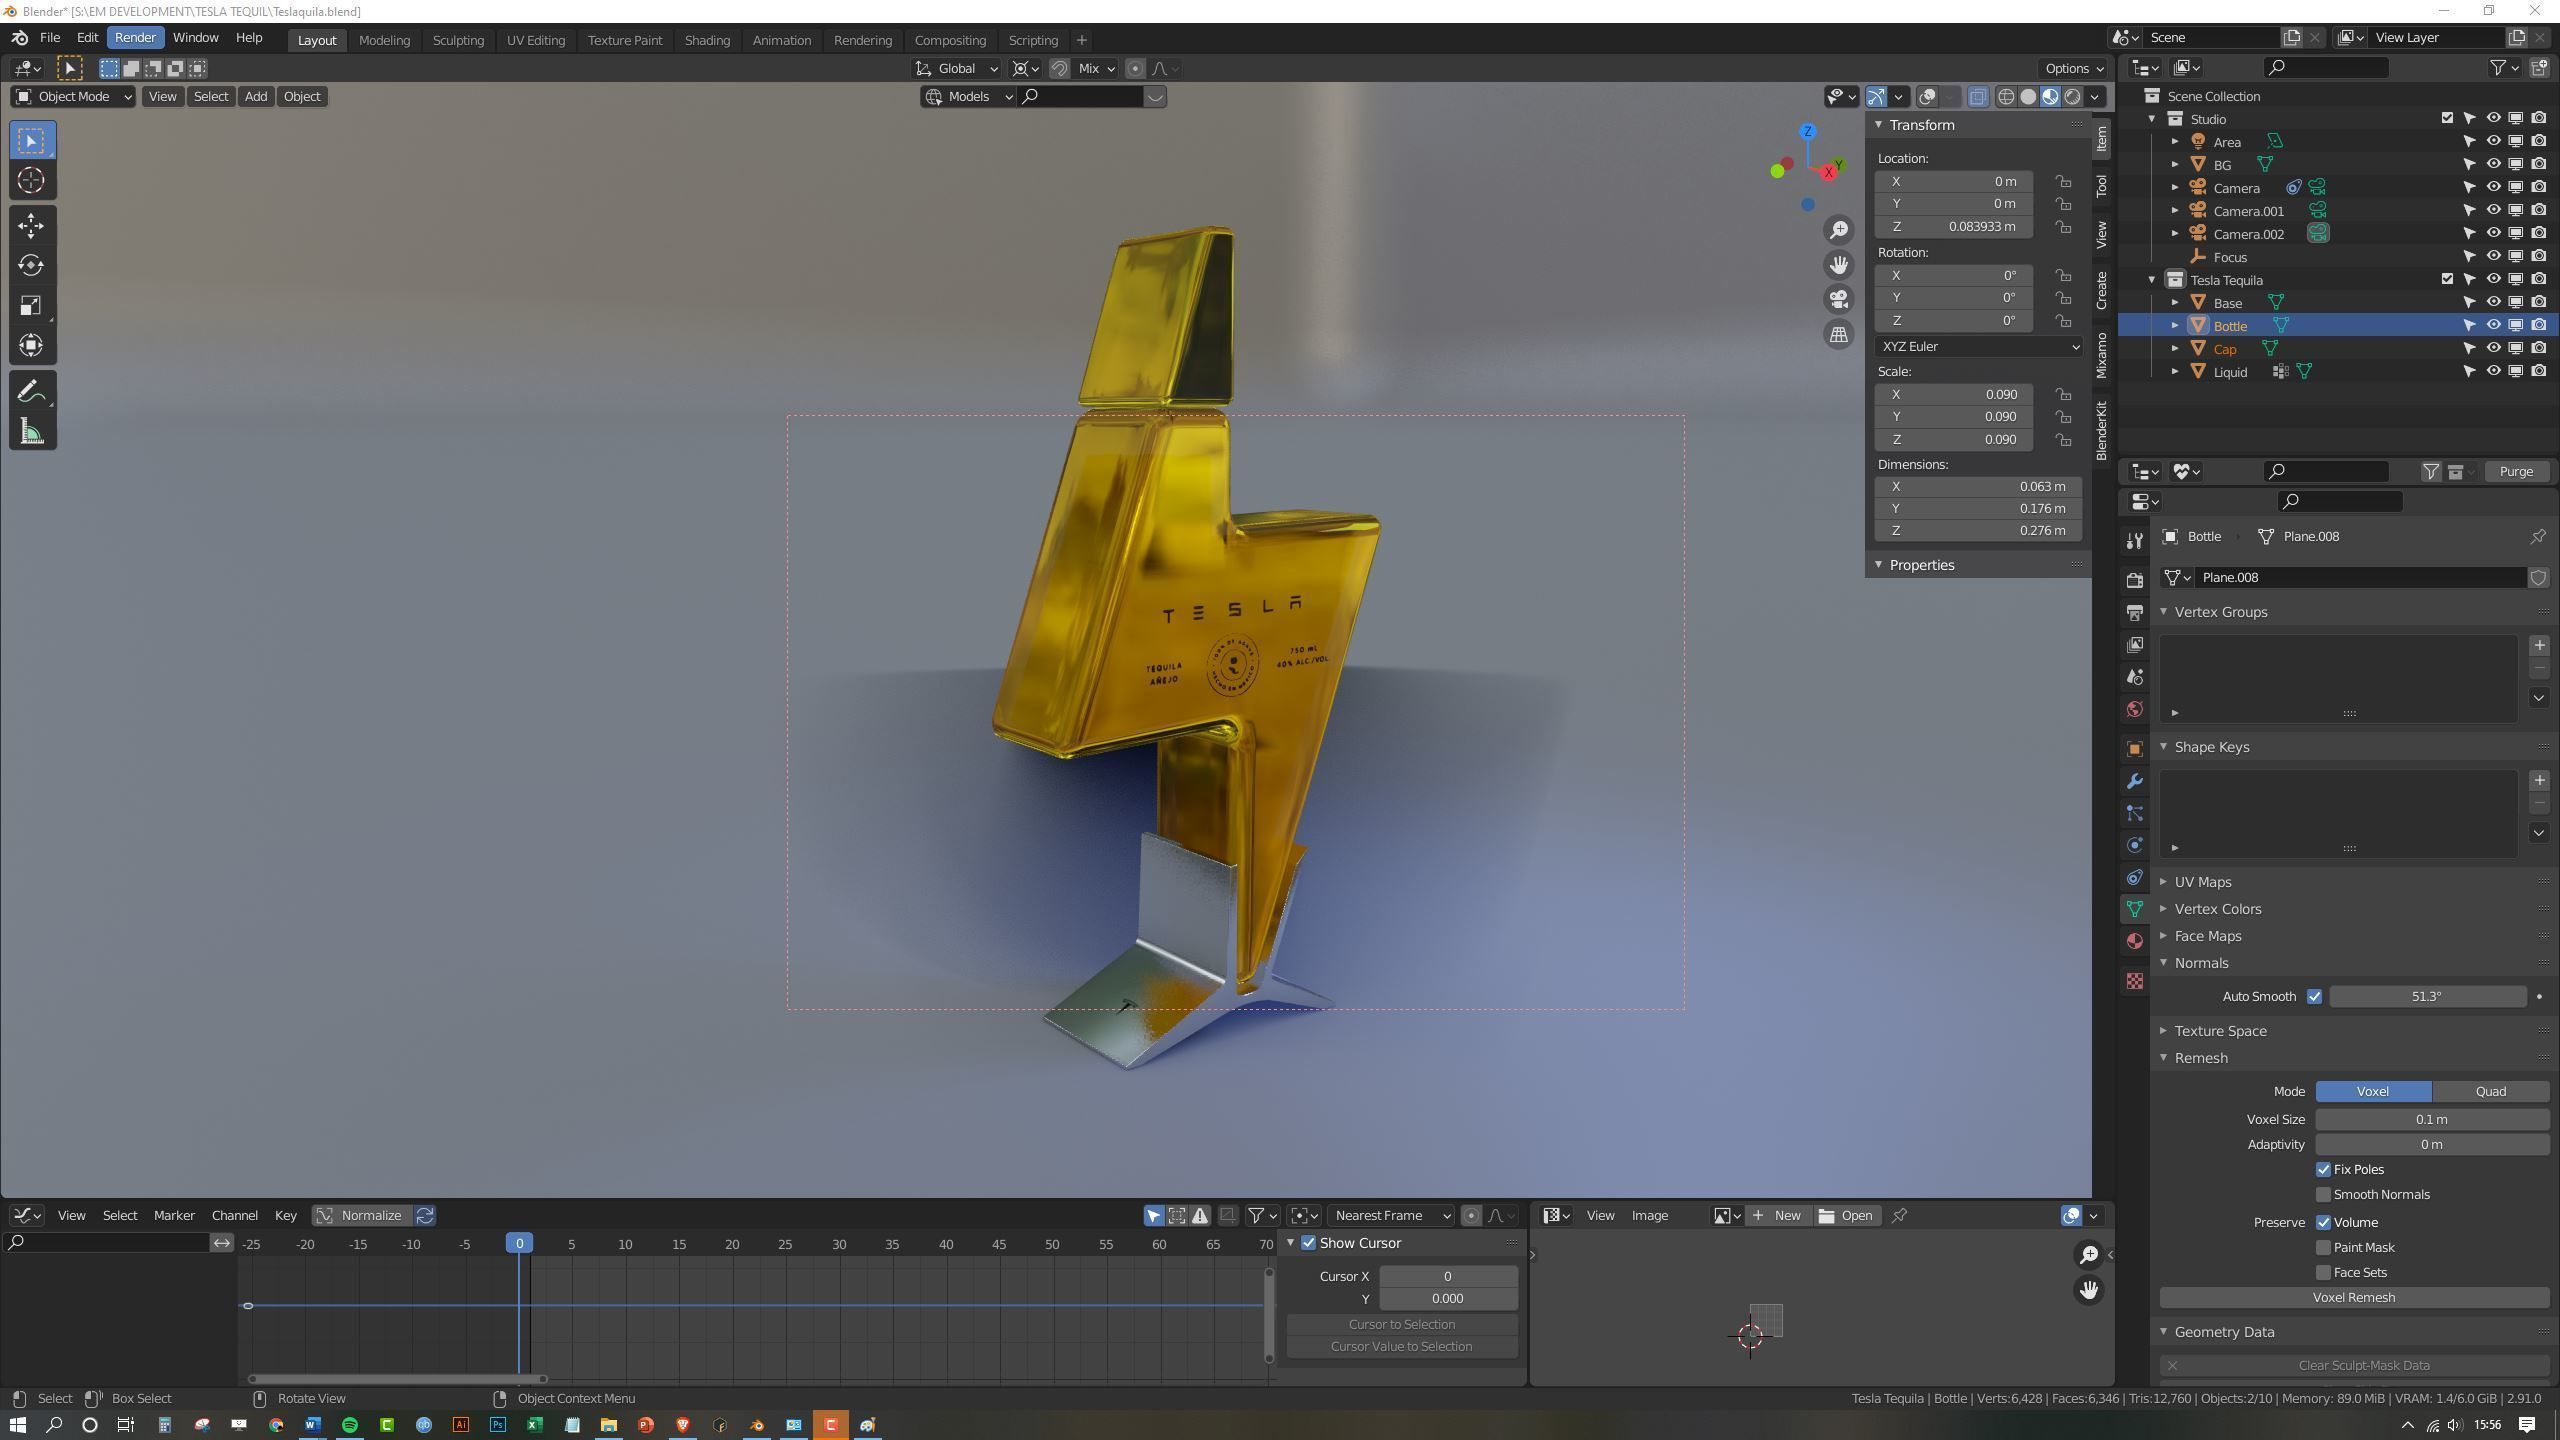Hide the Bottle object with eye icon

[2493, 326]
